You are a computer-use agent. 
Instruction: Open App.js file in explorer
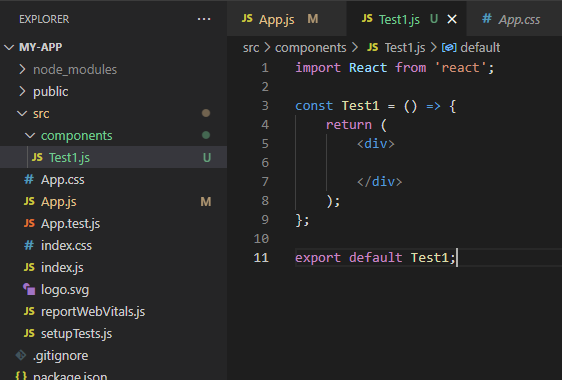(113, 201)
